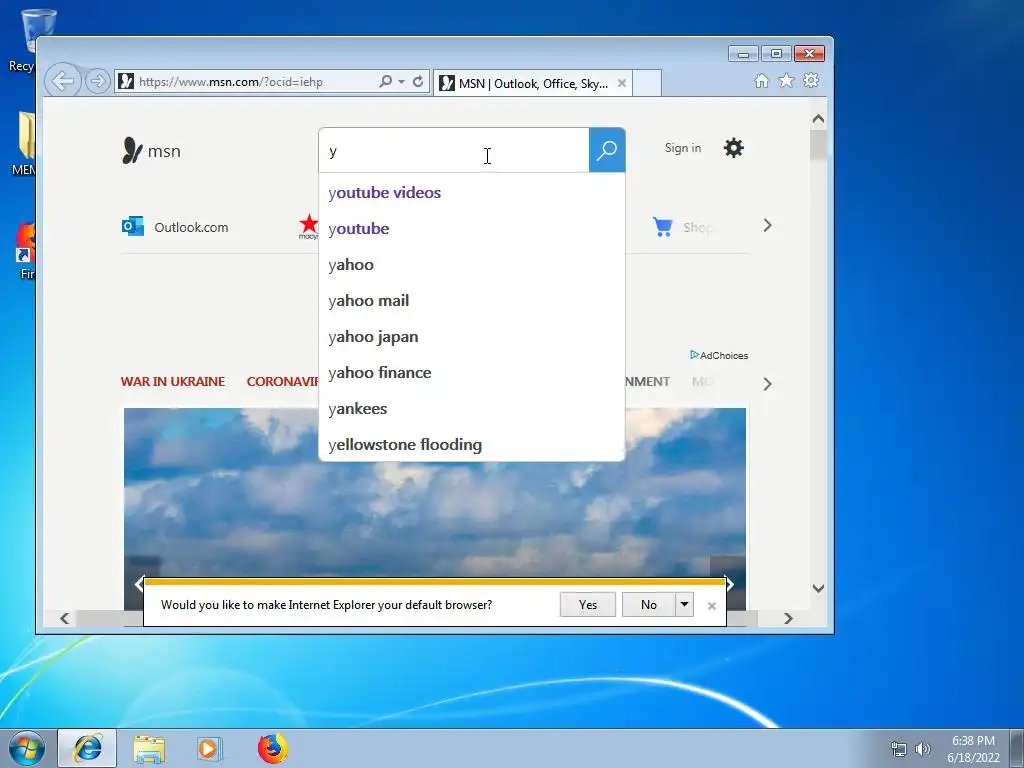Viewport: 1024px width, 768px height.
Task: Click the MSN search text box
Action: tap(454, 151)
